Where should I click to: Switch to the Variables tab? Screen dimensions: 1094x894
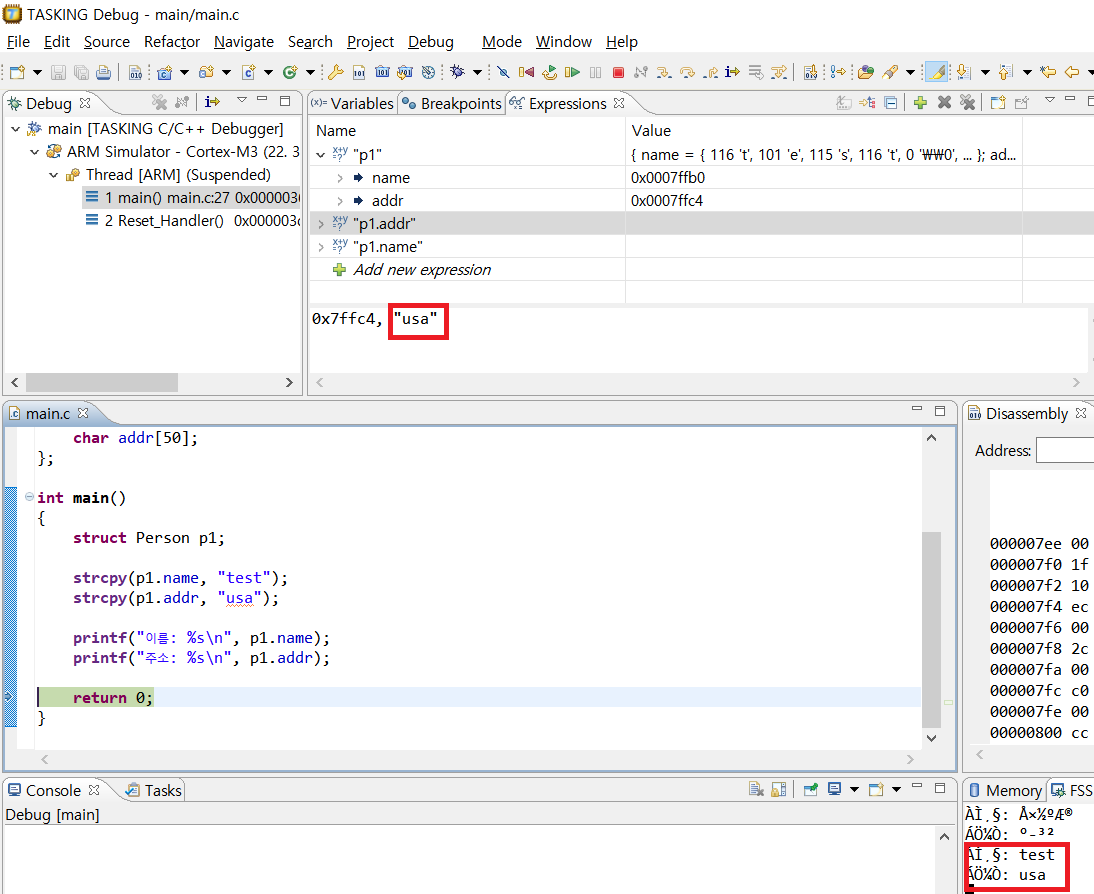(x=353, y=103)
